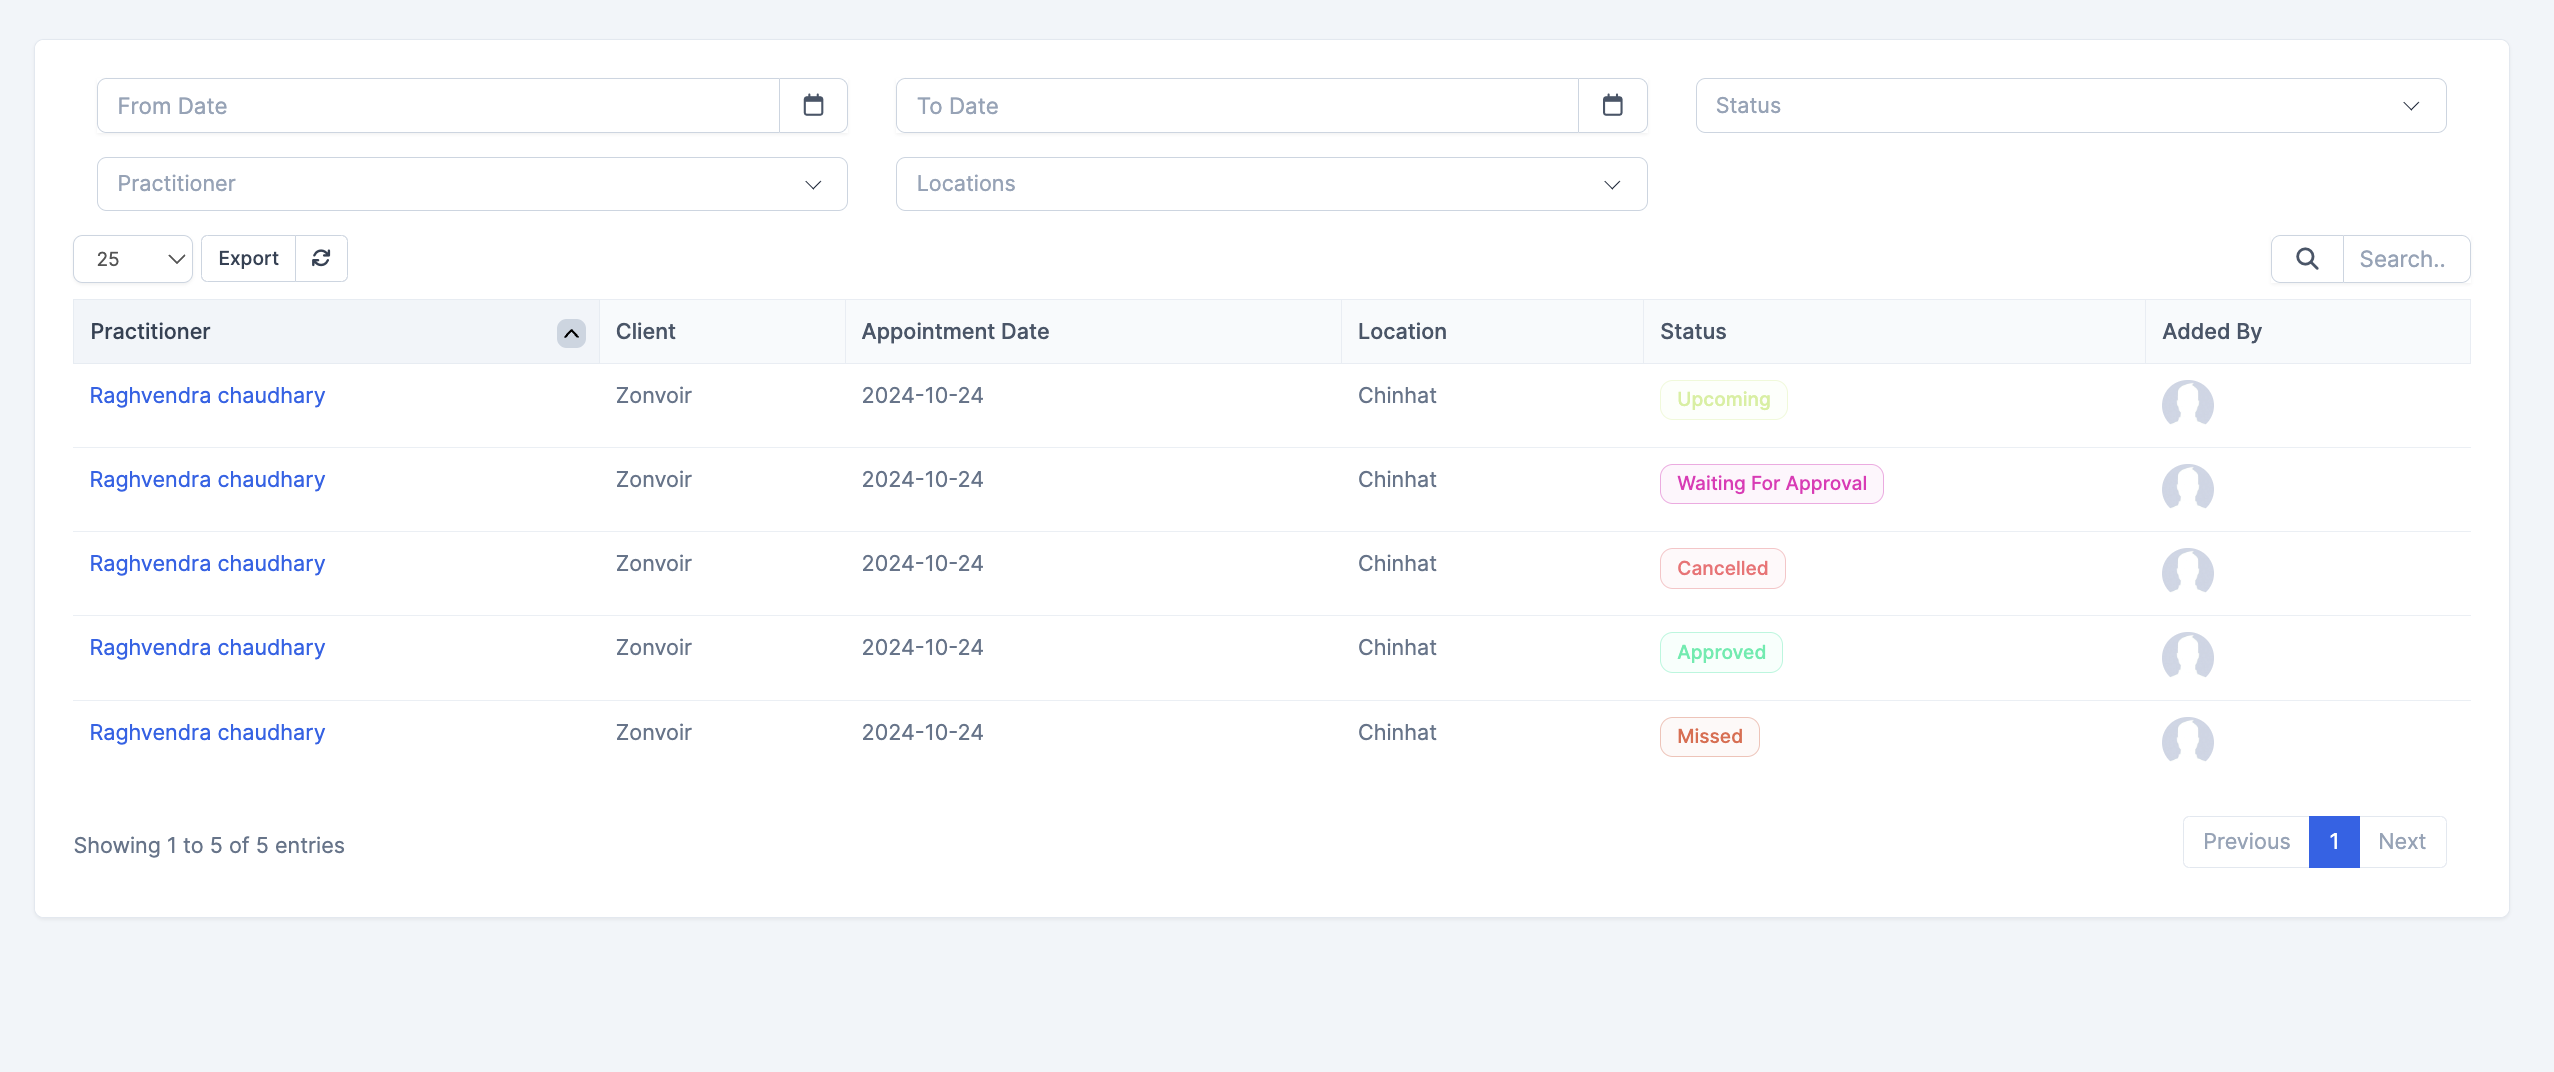Image resolution: width=2554 pixels, height=1072 pixels.
Task: Click the Export button
Action: coord(247,257)
